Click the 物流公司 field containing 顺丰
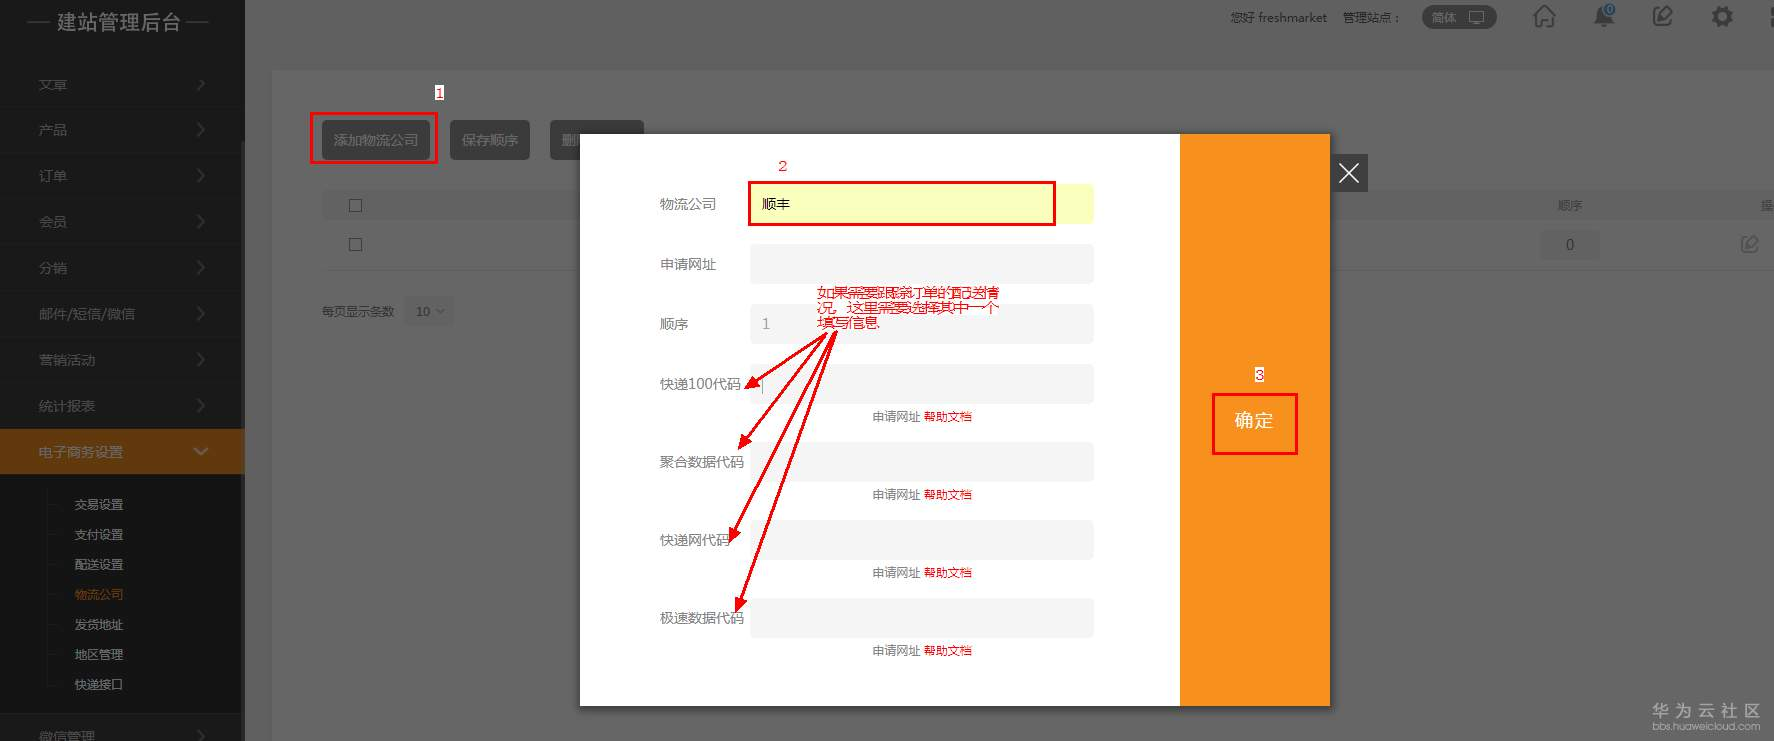This screenshot has height=741, width=1774. pyautogui.click(x=922, y=204)
